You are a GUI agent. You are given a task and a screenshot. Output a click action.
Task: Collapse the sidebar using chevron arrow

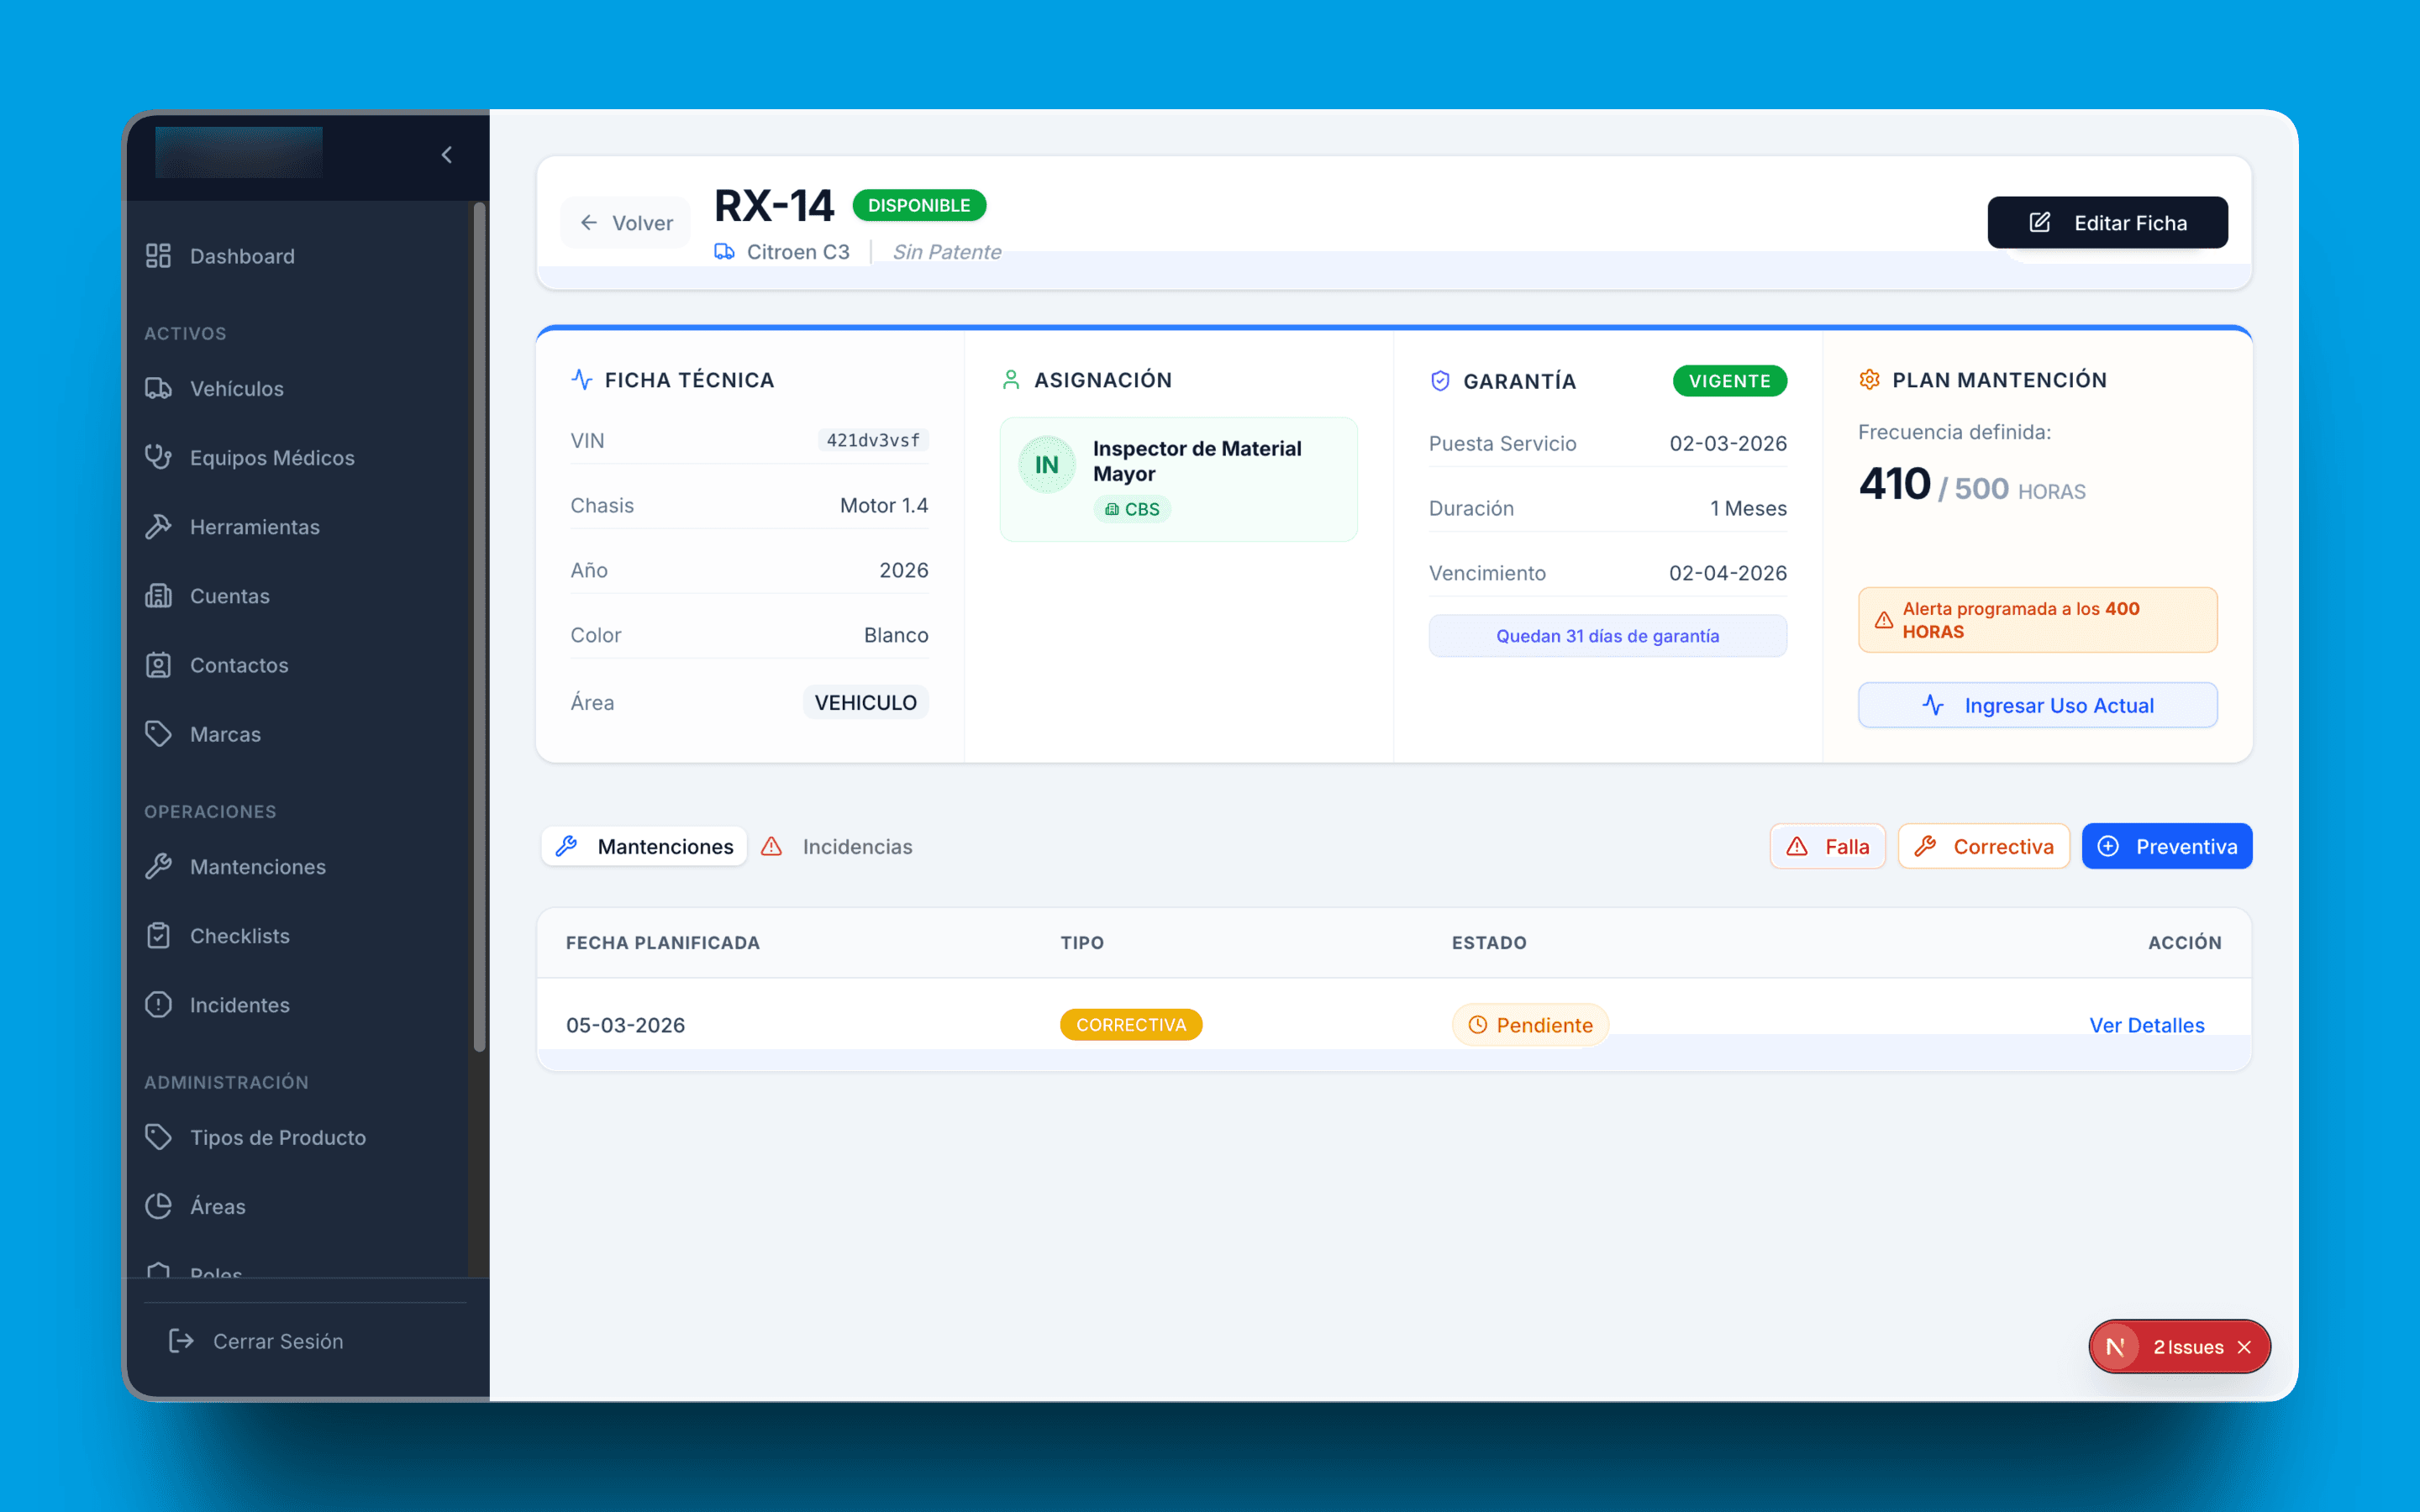coord(447,155)
